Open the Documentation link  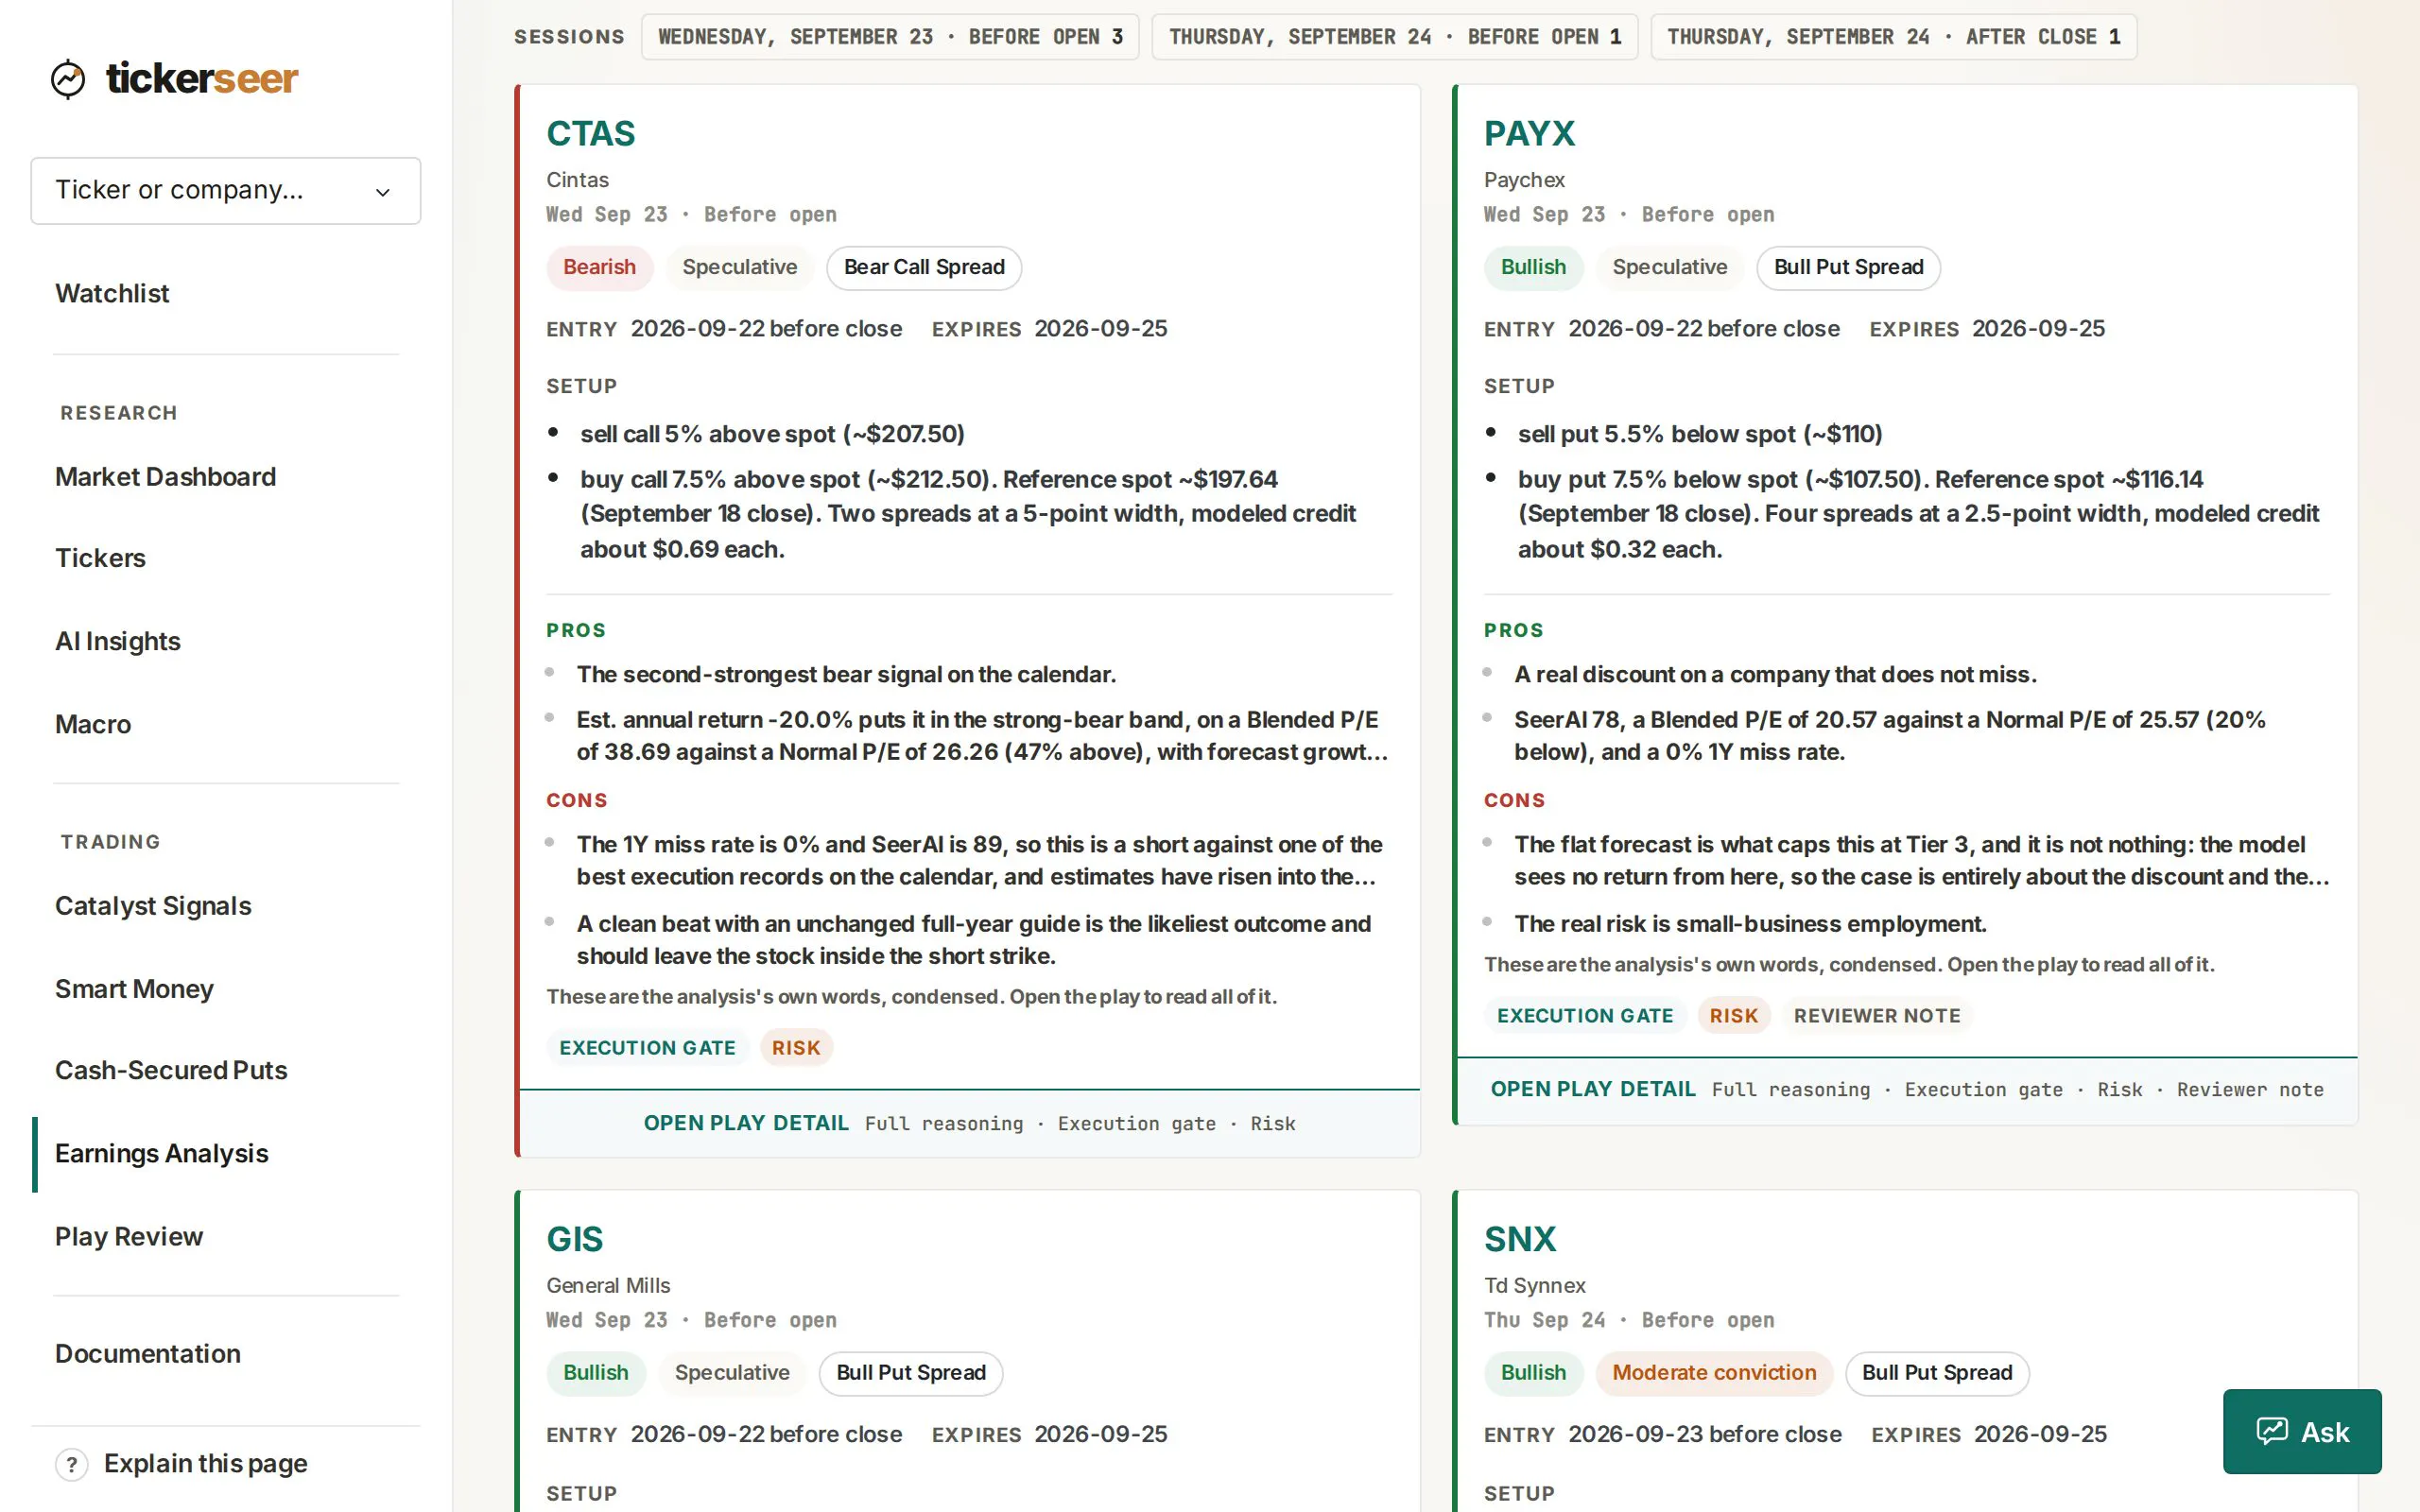coord(148,1354)
